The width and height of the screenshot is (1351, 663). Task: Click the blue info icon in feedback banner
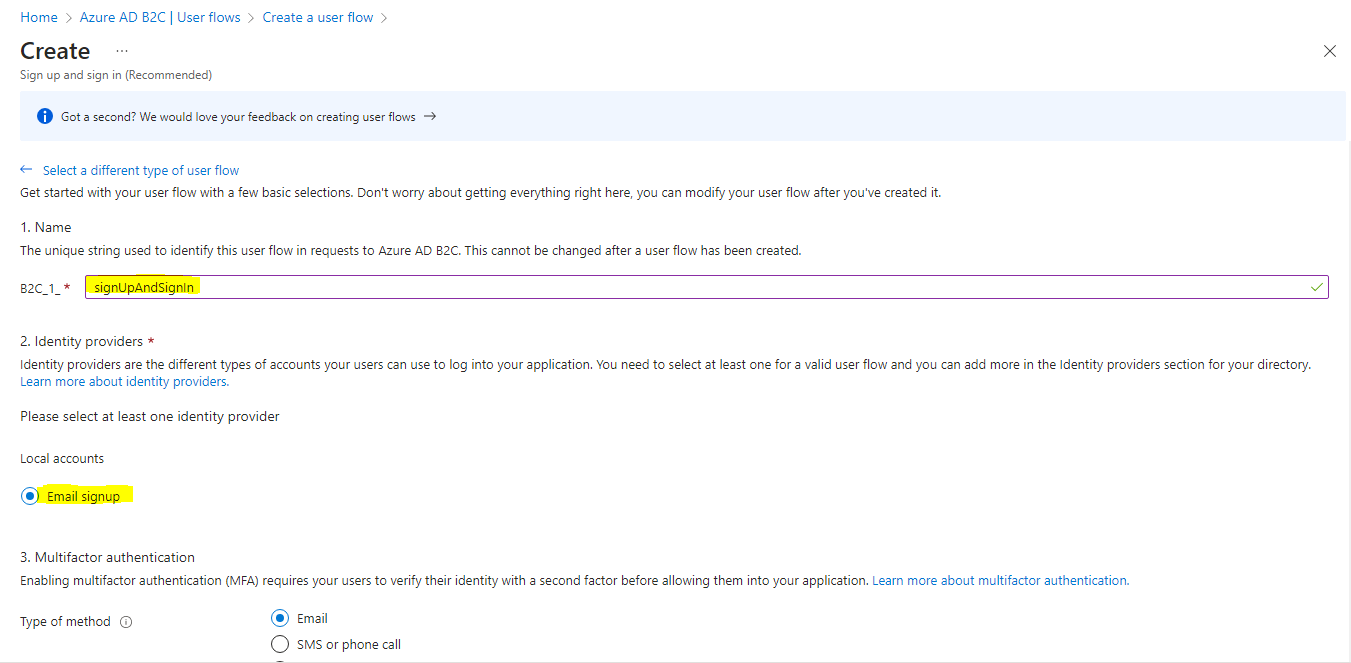[x=45, y=116]
